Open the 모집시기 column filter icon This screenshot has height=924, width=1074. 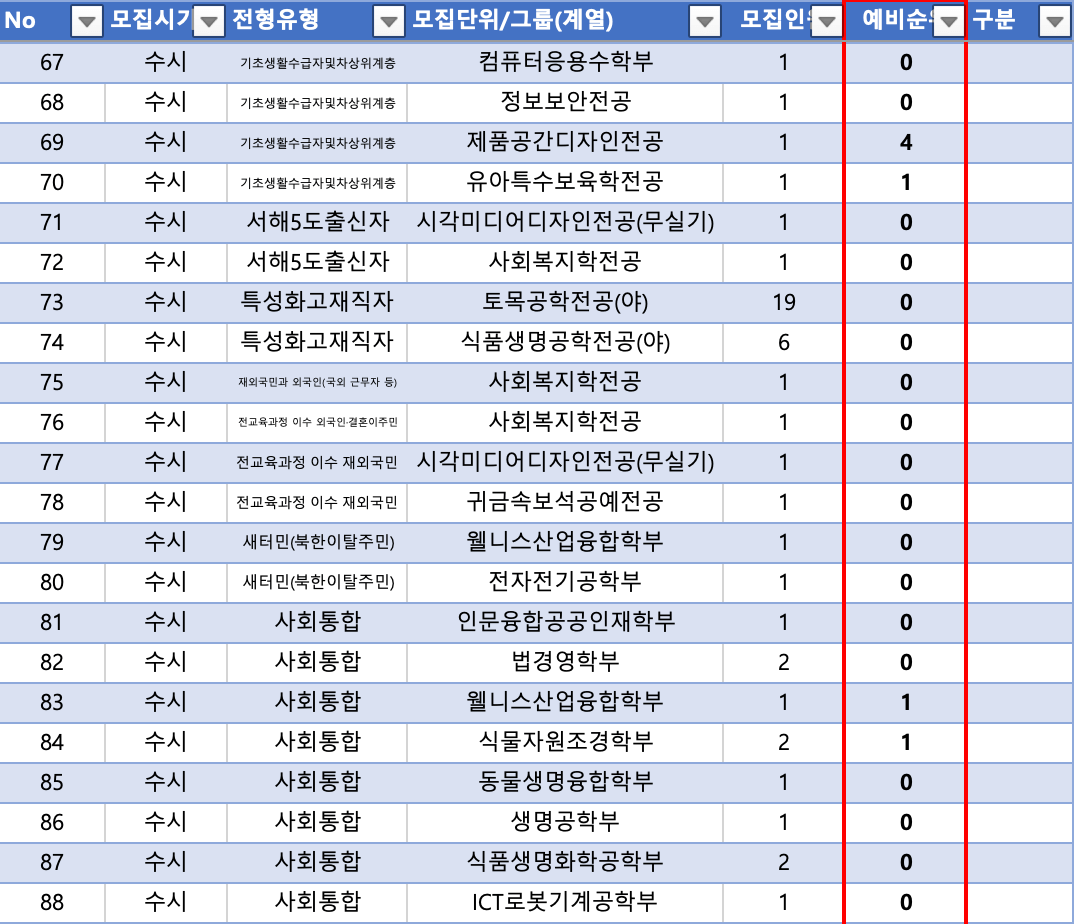coord(207,22)
